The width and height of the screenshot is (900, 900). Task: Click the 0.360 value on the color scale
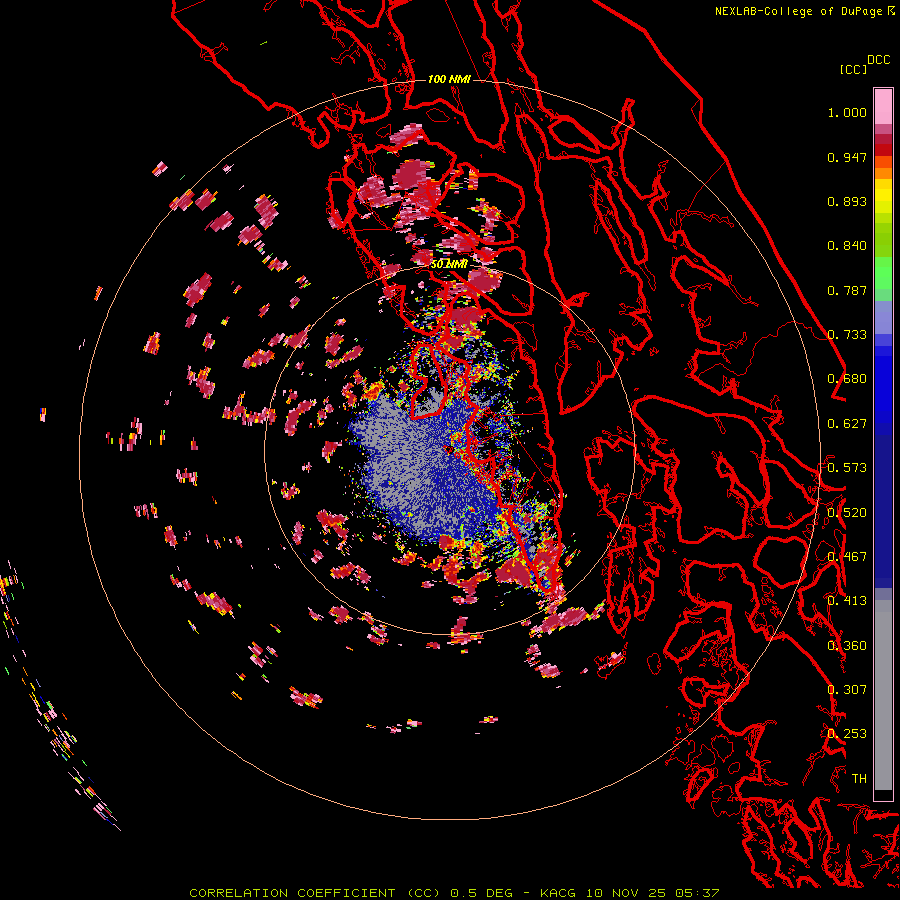pos(847,646)
